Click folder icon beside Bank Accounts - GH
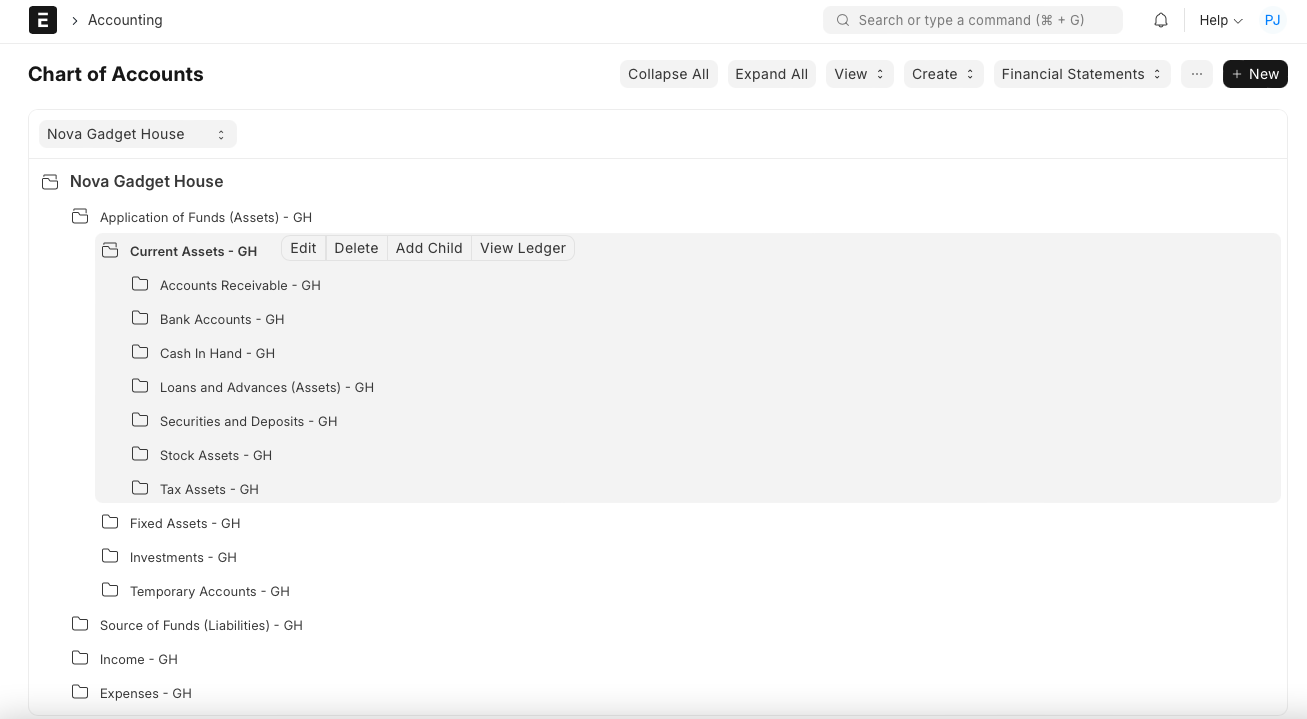This screenshot has width=1307, height=719. (x=140, y=319)
